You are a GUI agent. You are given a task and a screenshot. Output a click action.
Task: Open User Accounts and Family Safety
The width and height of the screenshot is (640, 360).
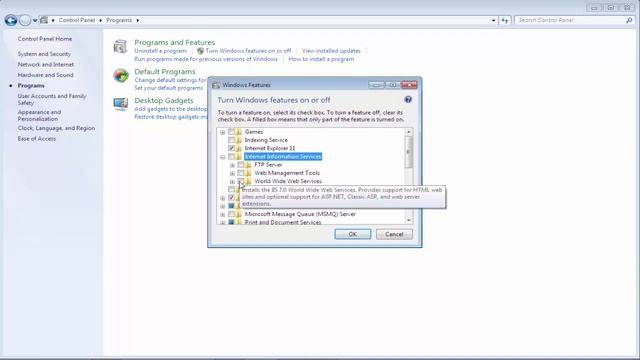(52, 99)
